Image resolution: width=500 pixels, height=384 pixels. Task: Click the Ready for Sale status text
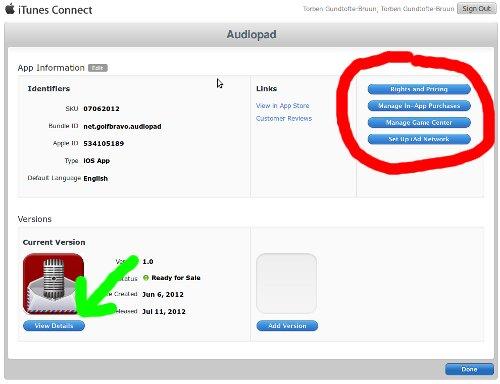[176, 278]
